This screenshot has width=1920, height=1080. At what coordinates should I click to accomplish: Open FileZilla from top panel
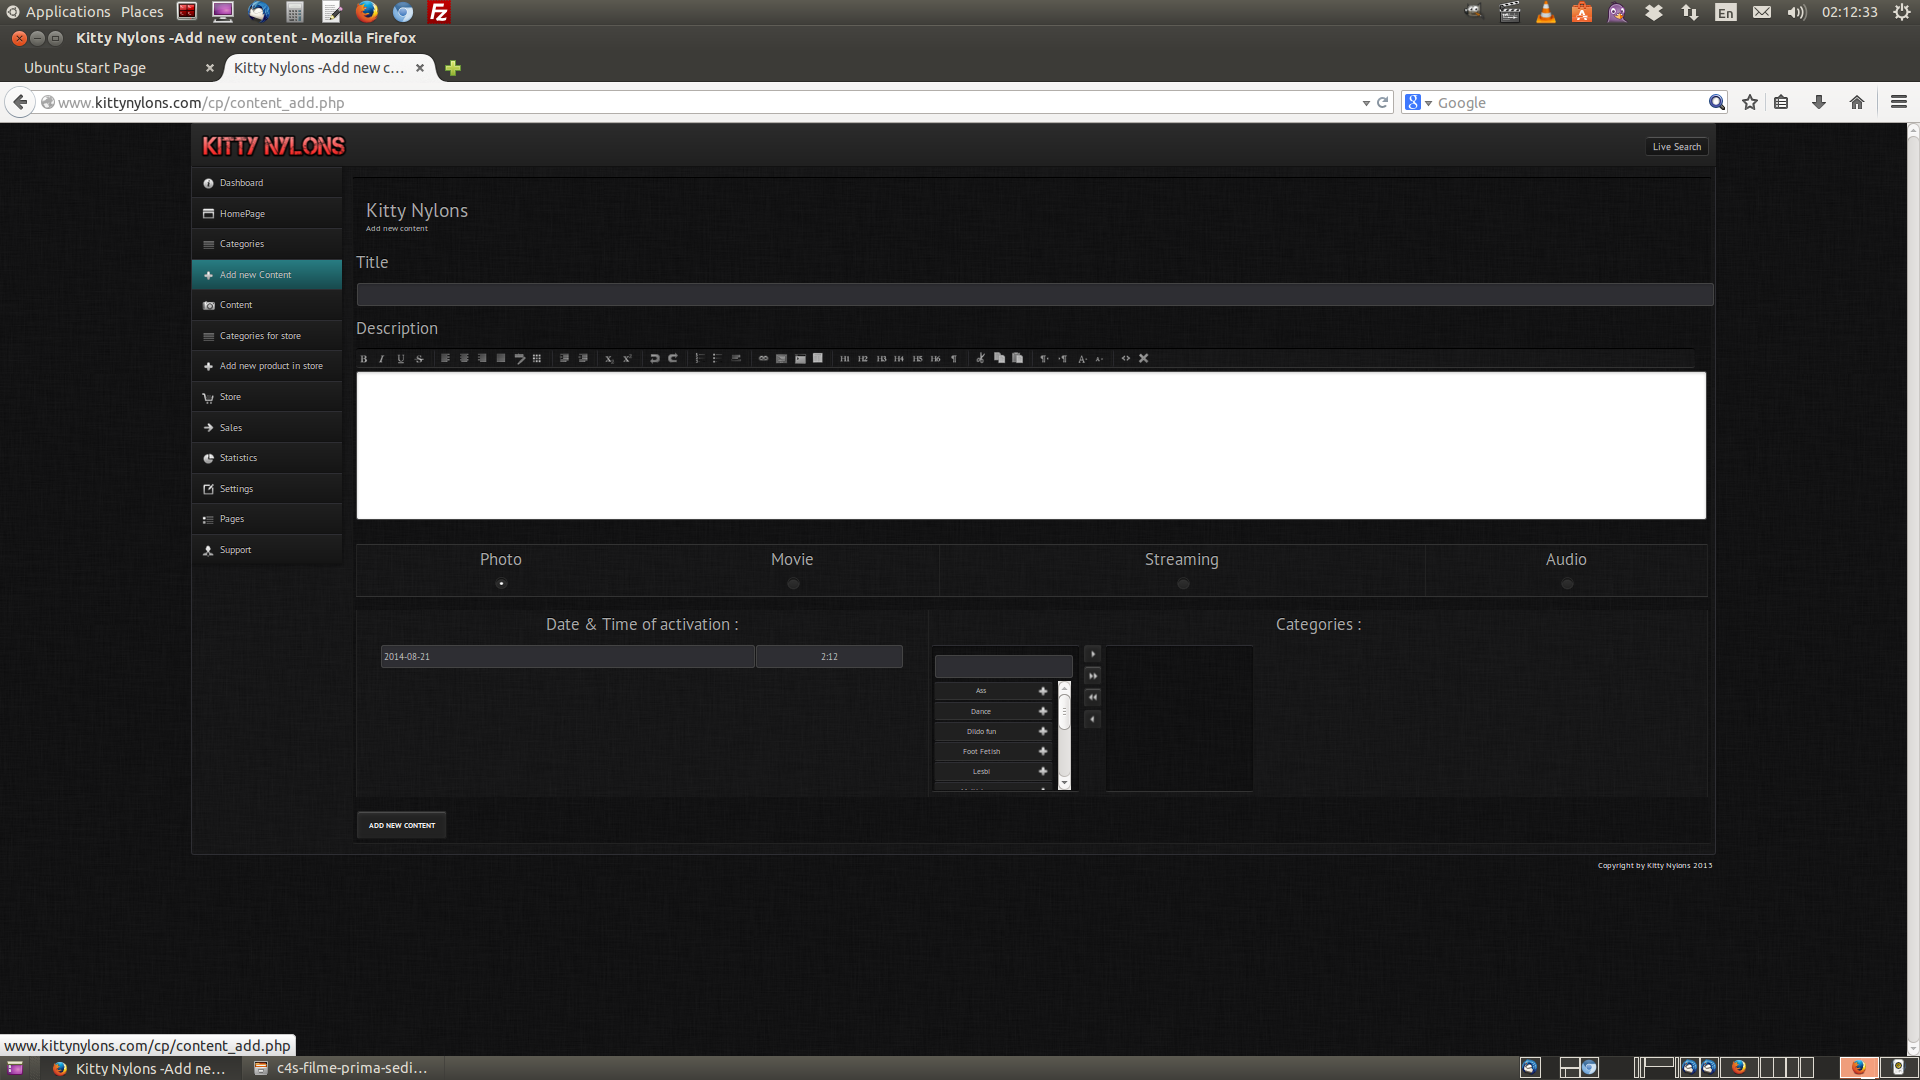(x=439, y=12)
